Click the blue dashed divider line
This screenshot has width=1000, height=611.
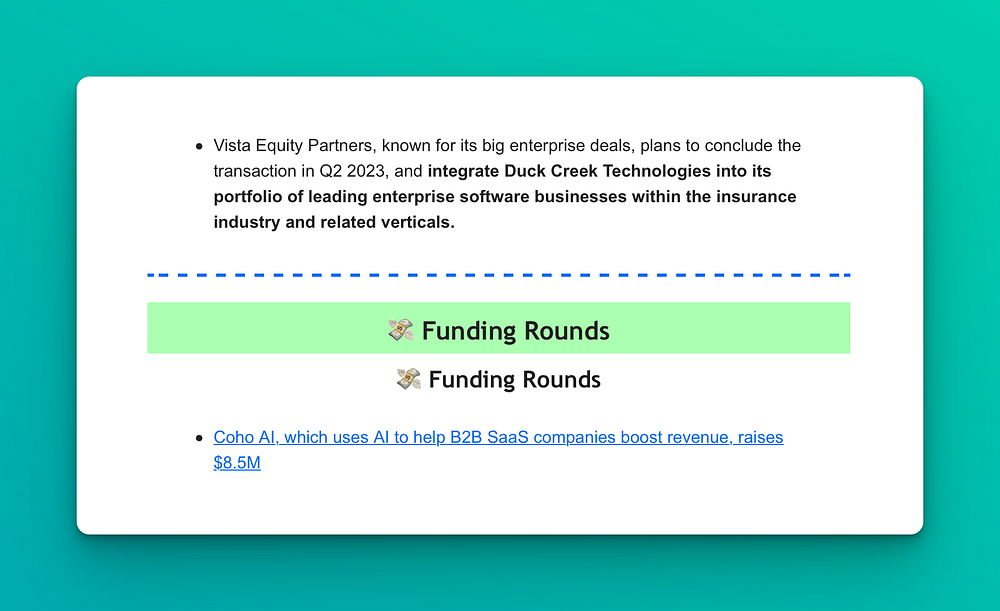coord(499,275)
